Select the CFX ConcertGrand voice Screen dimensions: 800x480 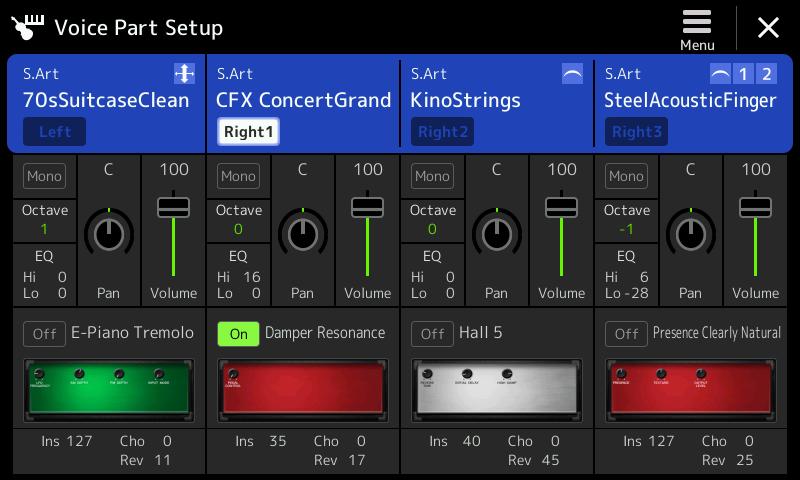304,100
